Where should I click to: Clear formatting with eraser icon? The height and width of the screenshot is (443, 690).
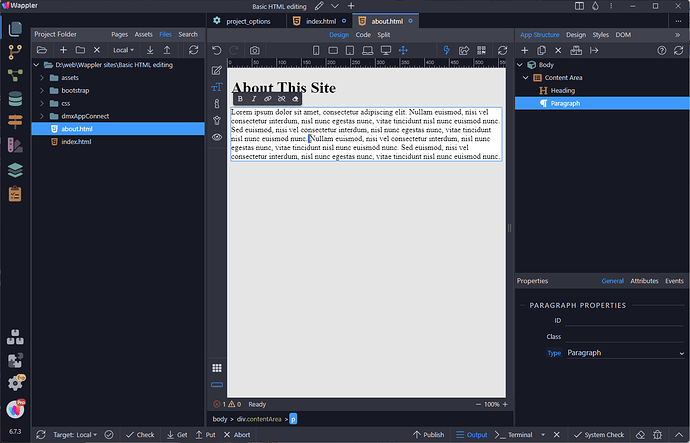tap(295, 99)
